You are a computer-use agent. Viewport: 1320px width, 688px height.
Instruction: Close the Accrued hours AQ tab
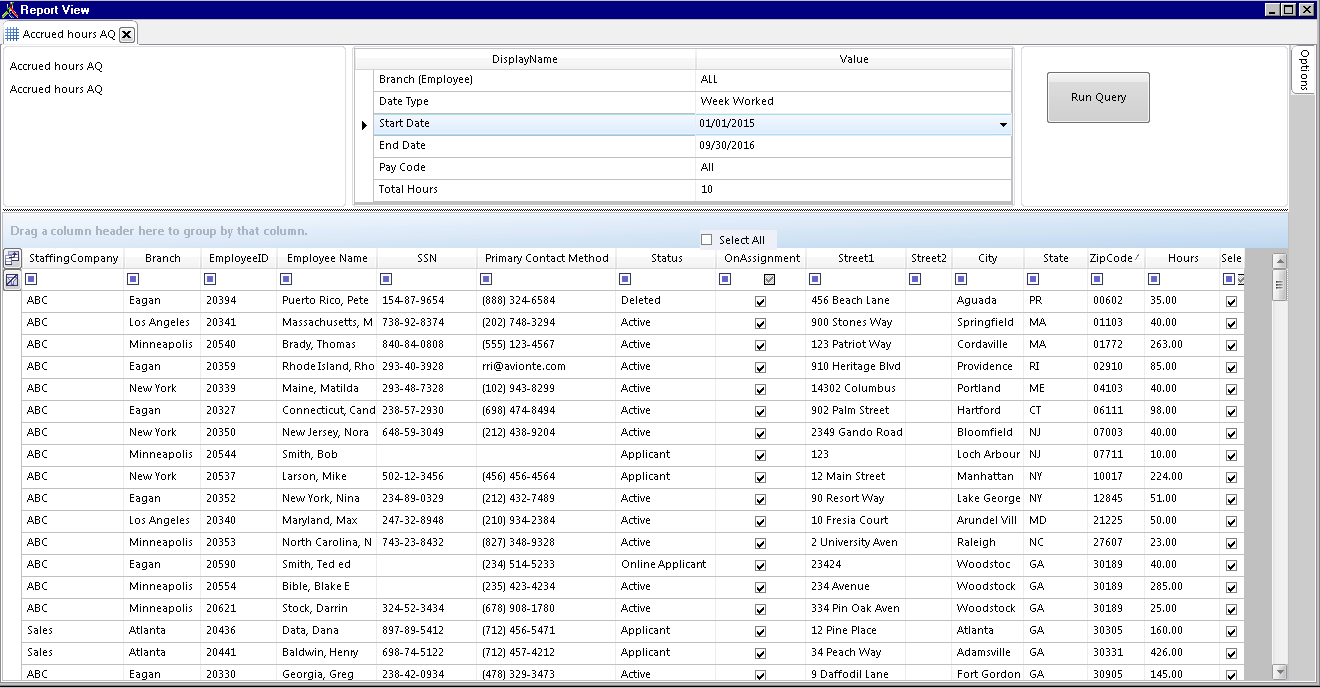click(127, 34)
